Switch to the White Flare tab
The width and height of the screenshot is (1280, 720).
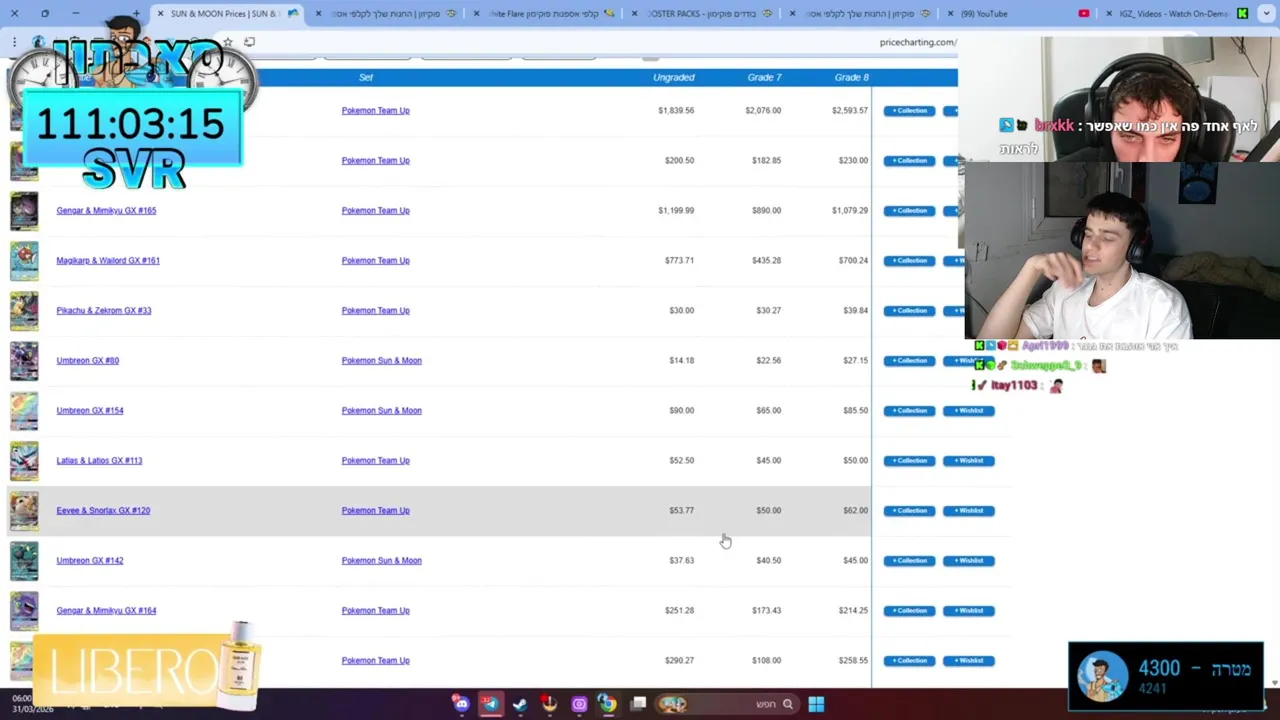[545, 14]
